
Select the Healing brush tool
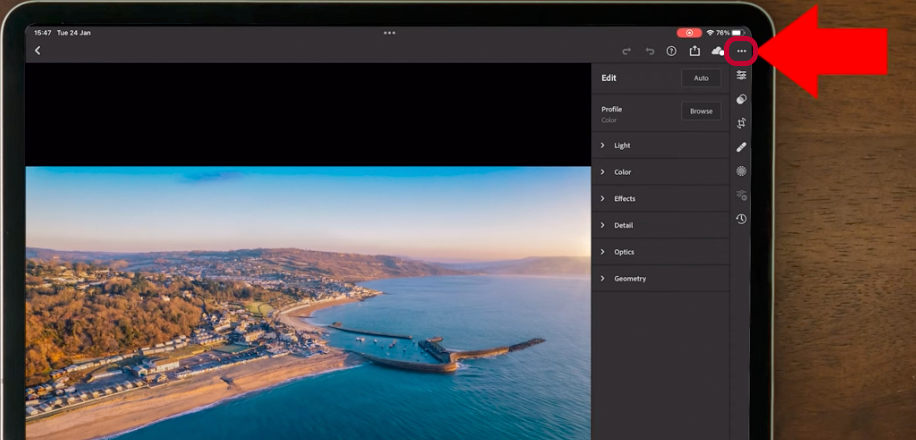(x=741, y=147)
